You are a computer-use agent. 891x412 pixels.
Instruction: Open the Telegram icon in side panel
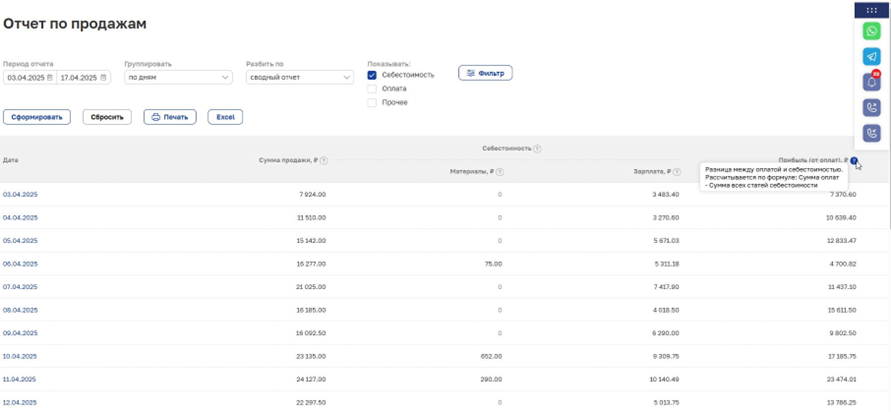click(x=871, y=56)
